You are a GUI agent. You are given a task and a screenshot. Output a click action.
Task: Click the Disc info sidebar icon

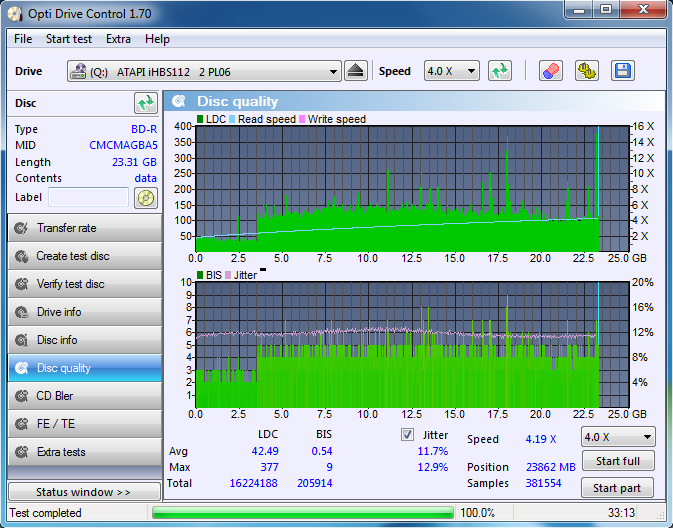pyautogui.click(x=21, y=340)
